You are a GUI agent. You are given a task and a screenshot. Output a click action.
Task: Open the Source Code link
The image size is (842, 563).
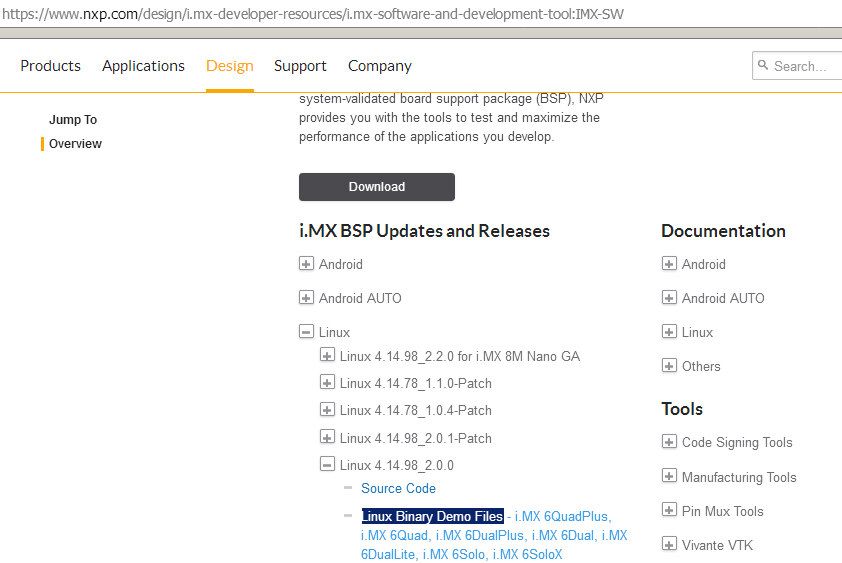pyautogui.click(x=398, y=488)
